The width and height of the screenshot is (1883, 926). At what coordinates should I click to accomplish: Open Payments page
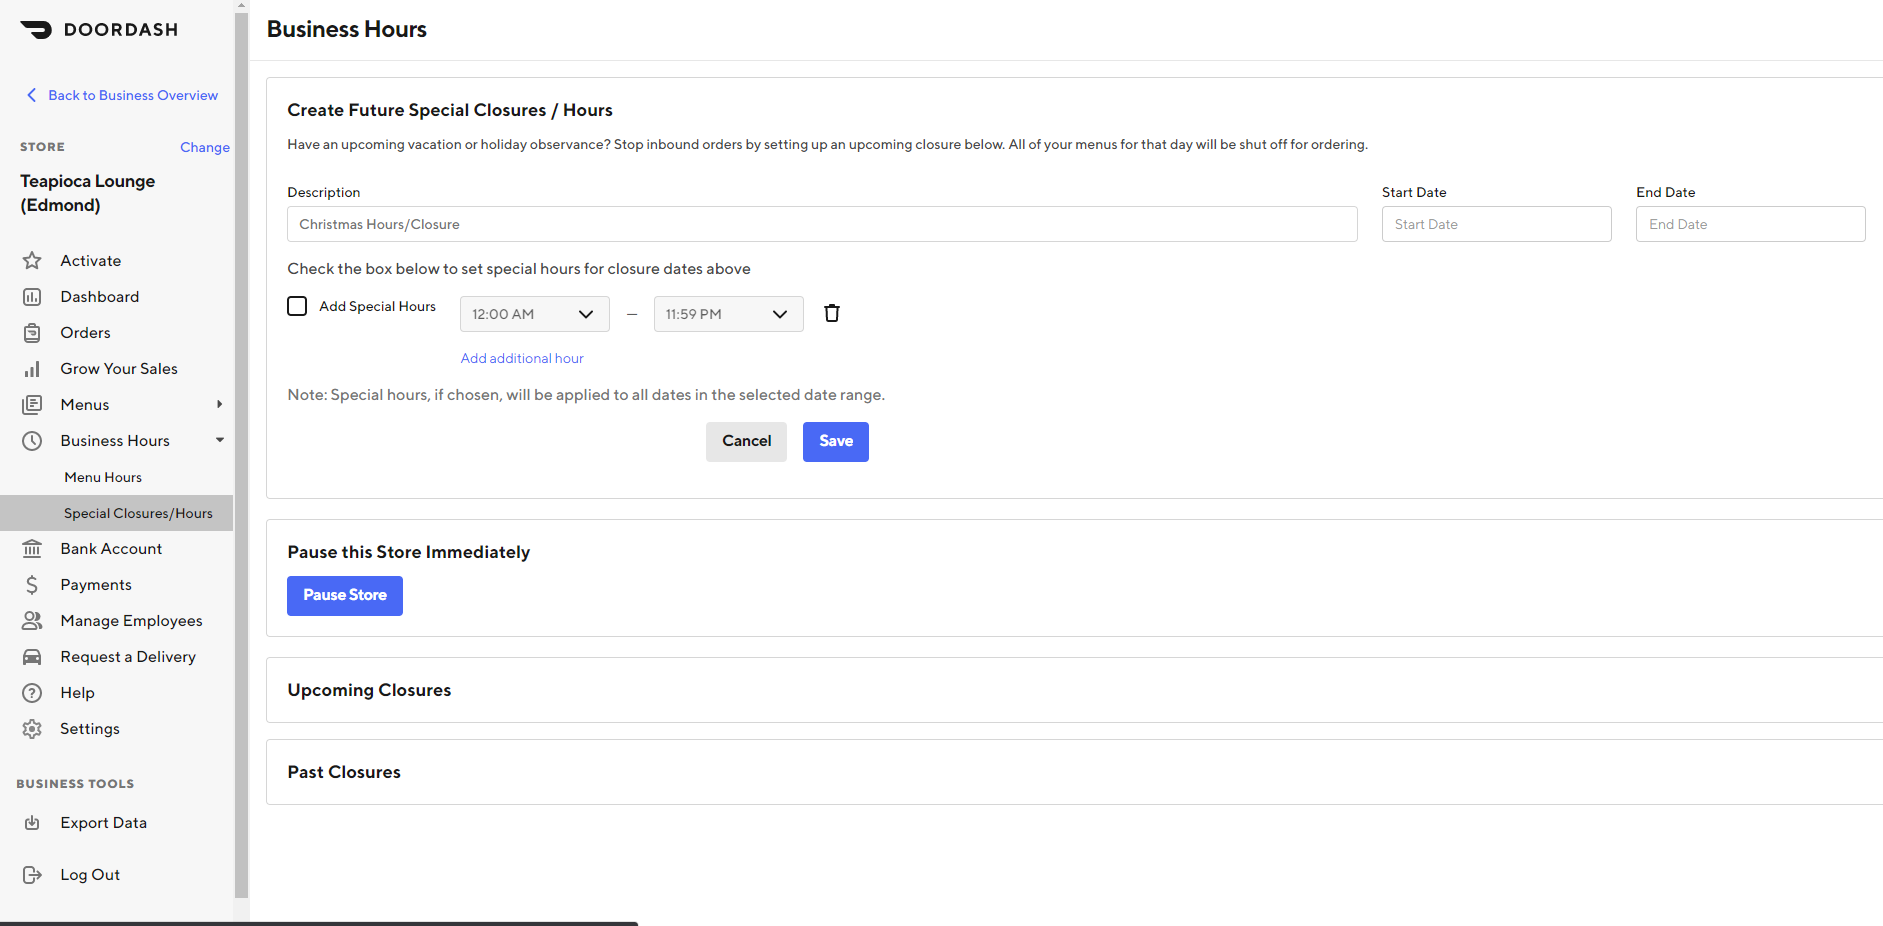(x=96, y=585)
